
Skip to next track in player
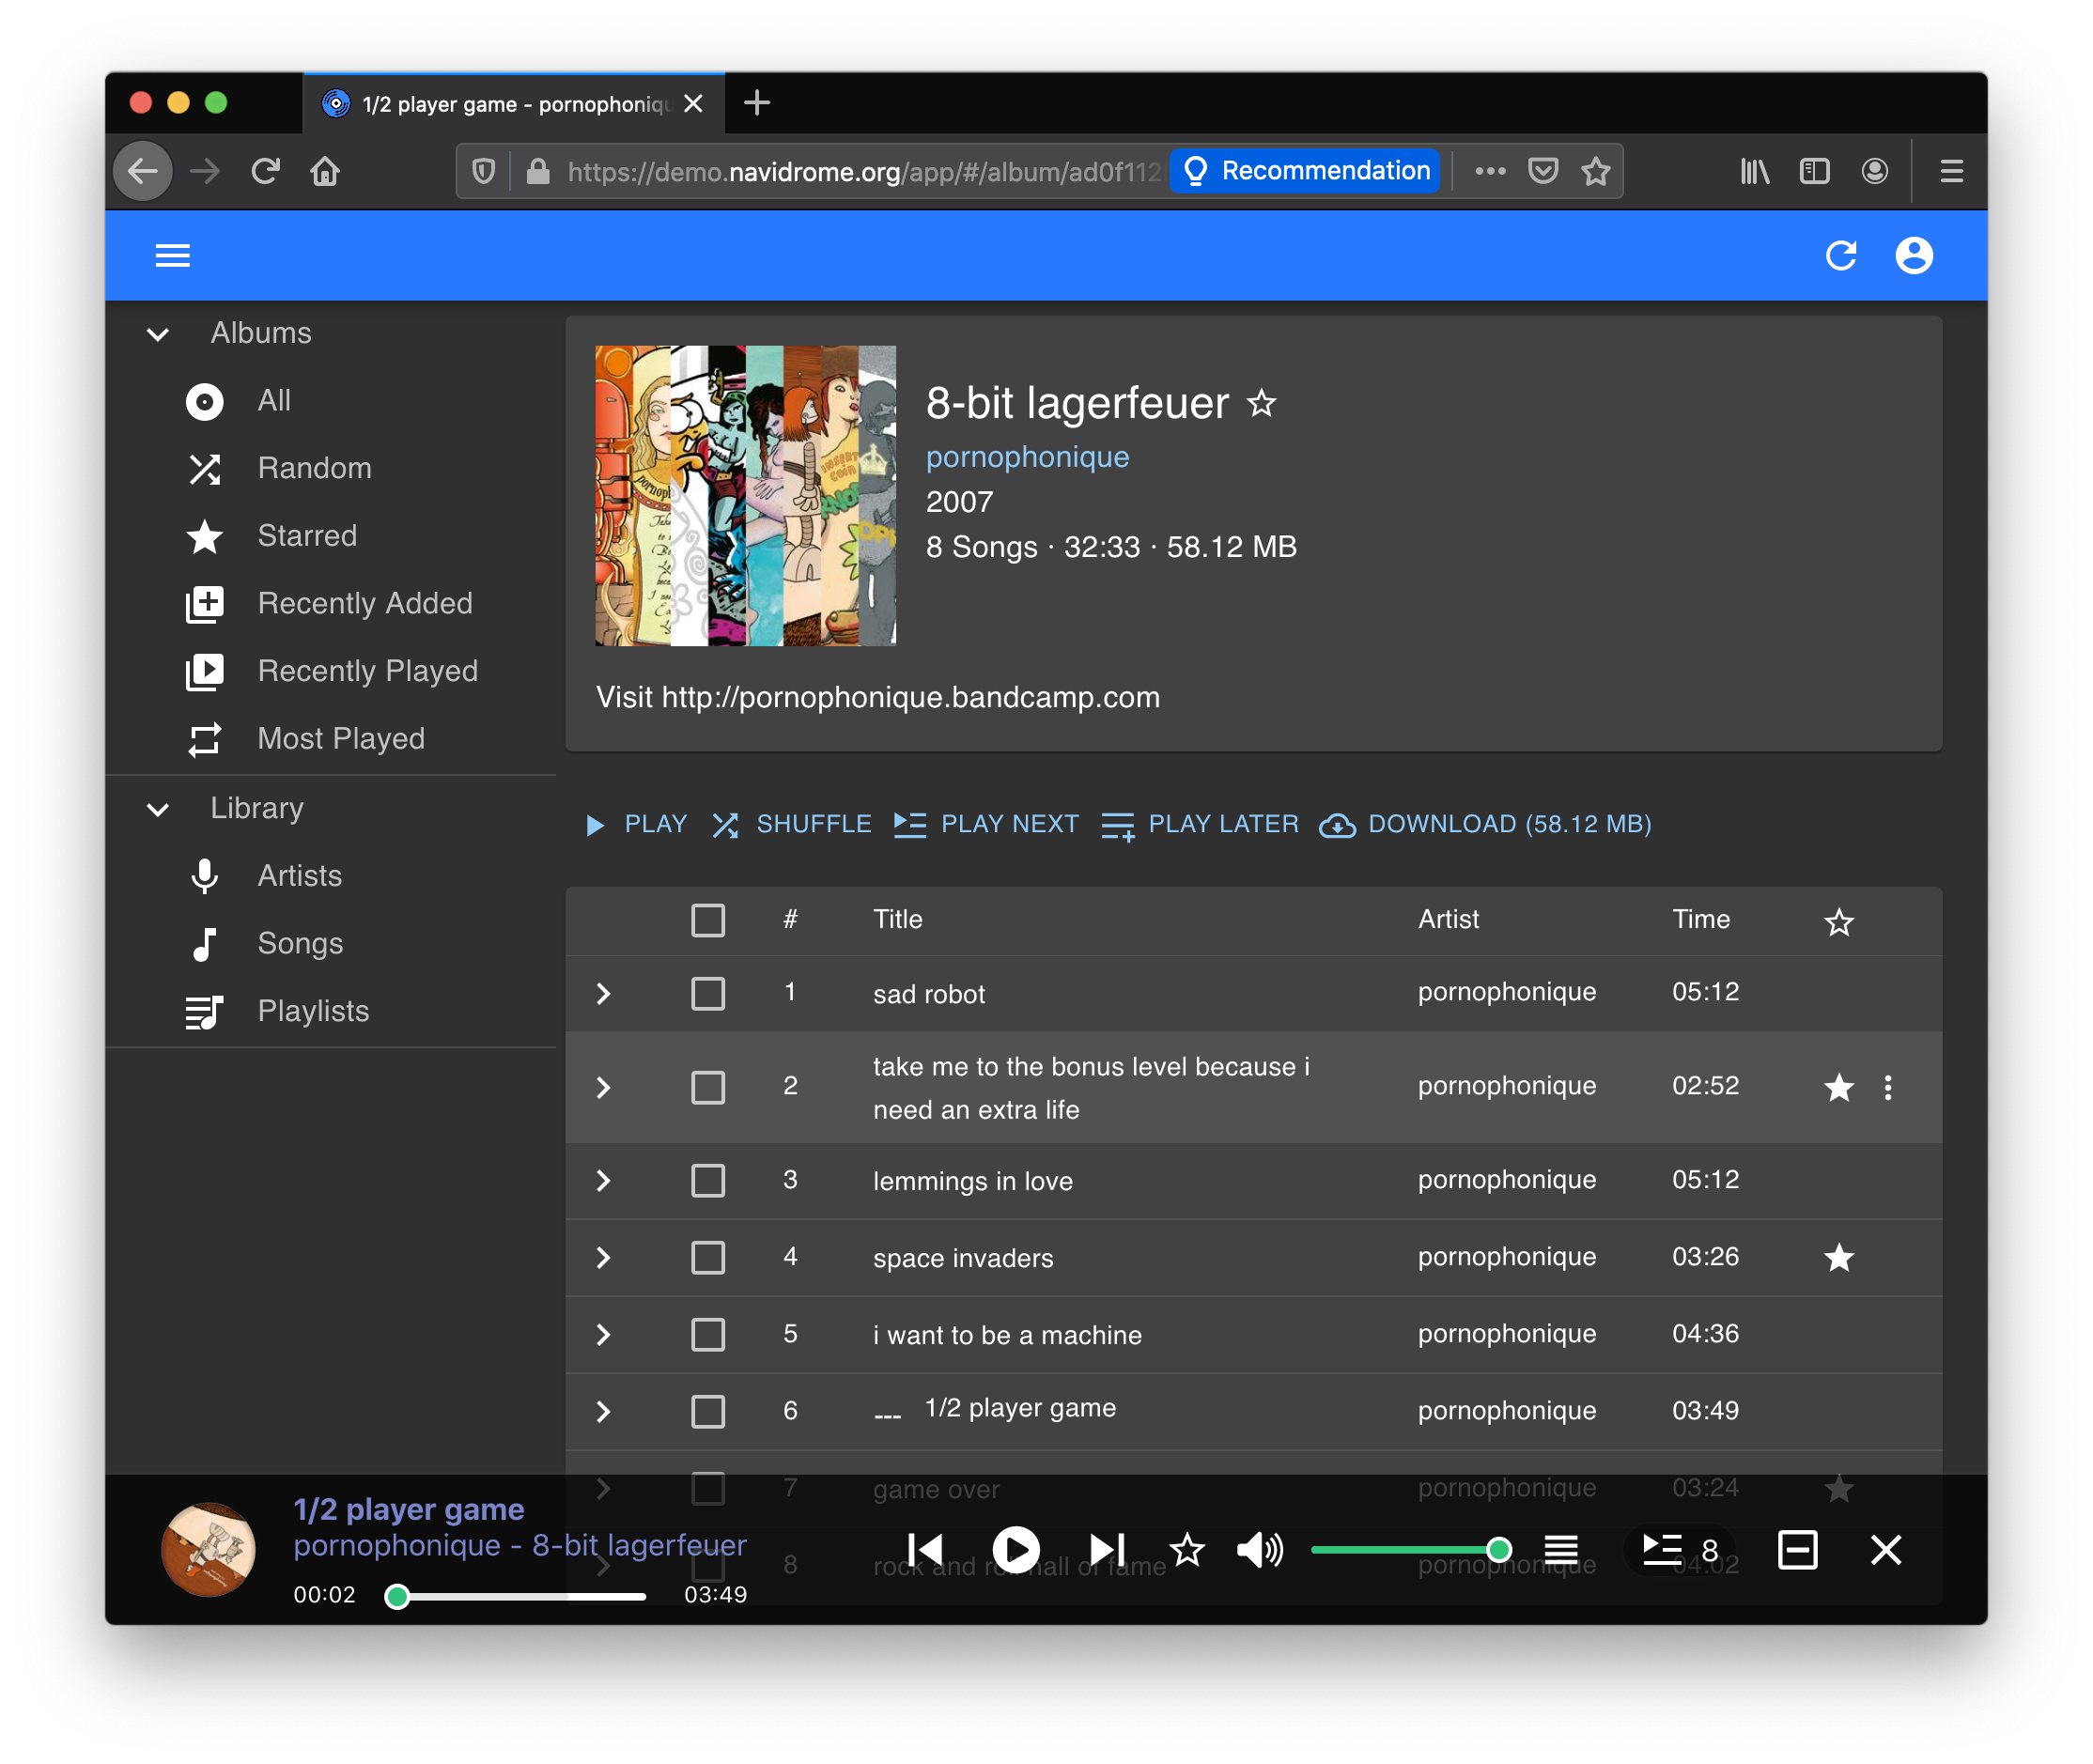(1106, 1550)
